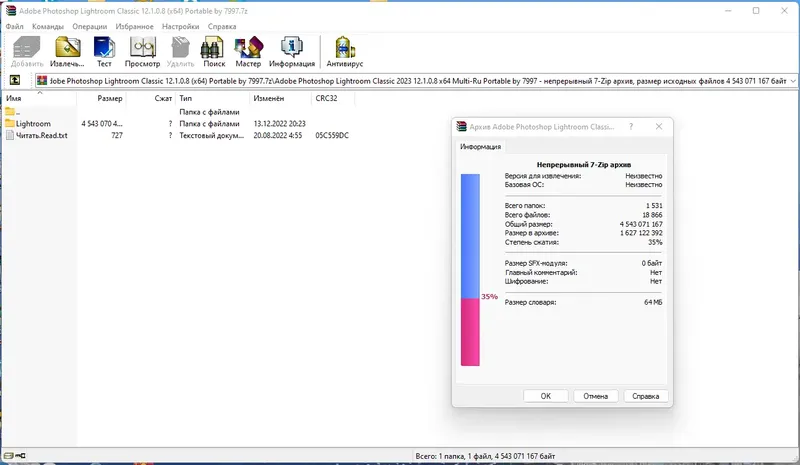The image size is (800, 465).
Task: Click the status bar totals text
Action: pyautogui.click(x=485, y=456)
